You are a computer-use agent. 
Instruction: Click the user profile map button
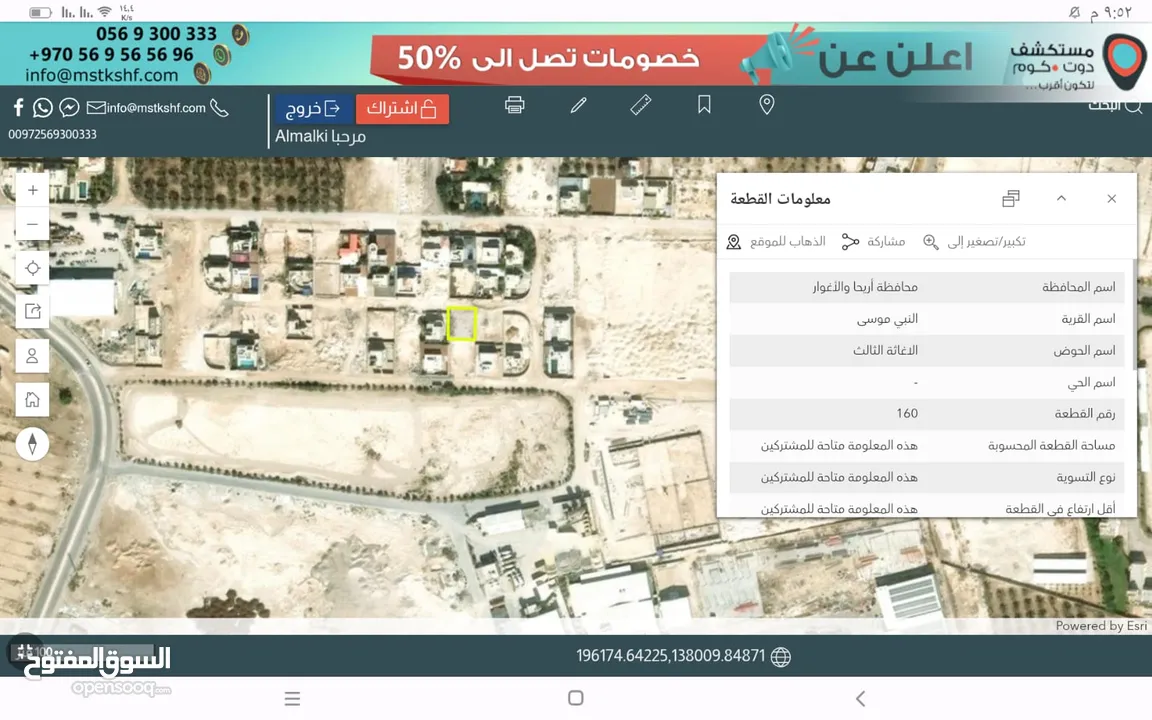pos(32,356)
